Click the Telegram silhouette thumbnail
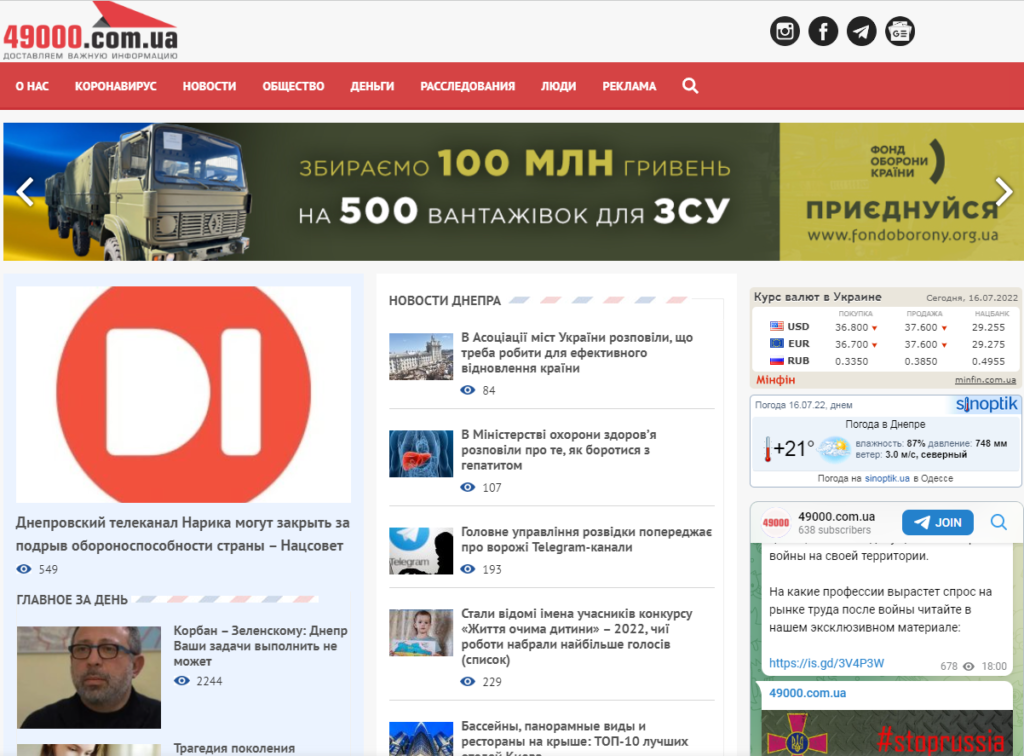The width and height of the screenshot is (1024, 756). pyautogui.click(x=421, y=551)
